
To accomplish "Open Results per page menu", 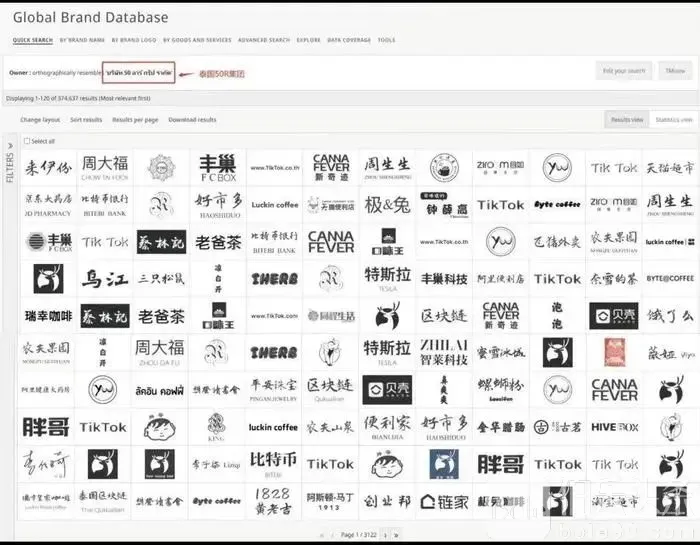I will click(x=135, y=120).
